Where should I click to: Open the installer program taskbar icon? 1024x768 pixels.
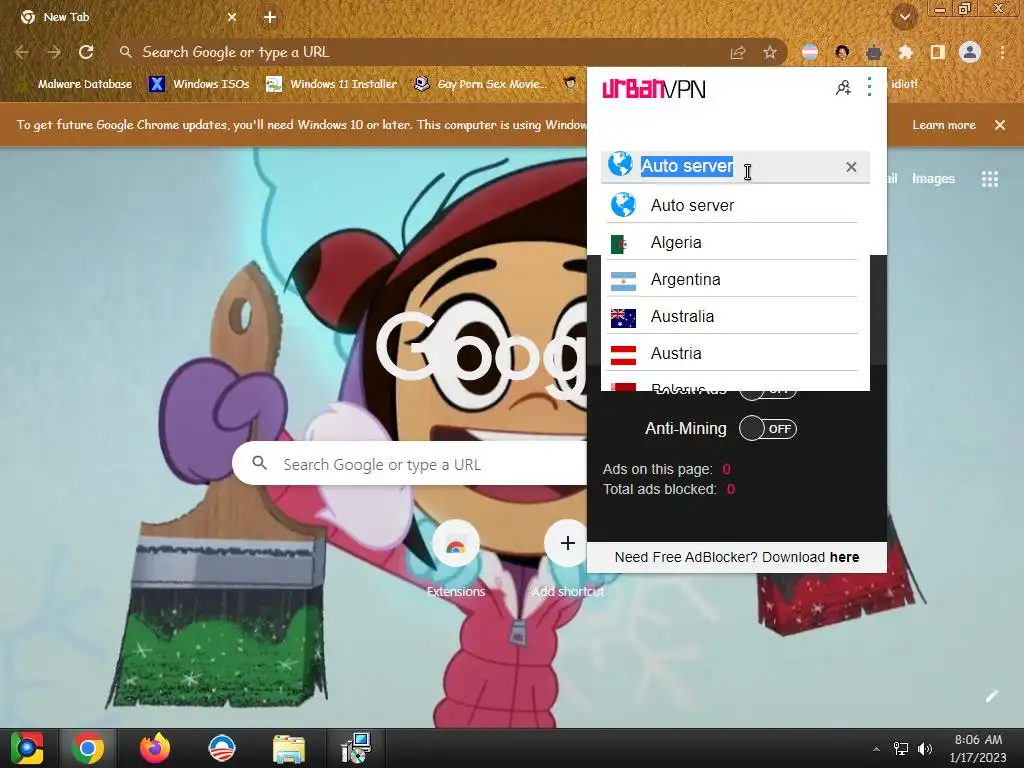tap(356, 748)
